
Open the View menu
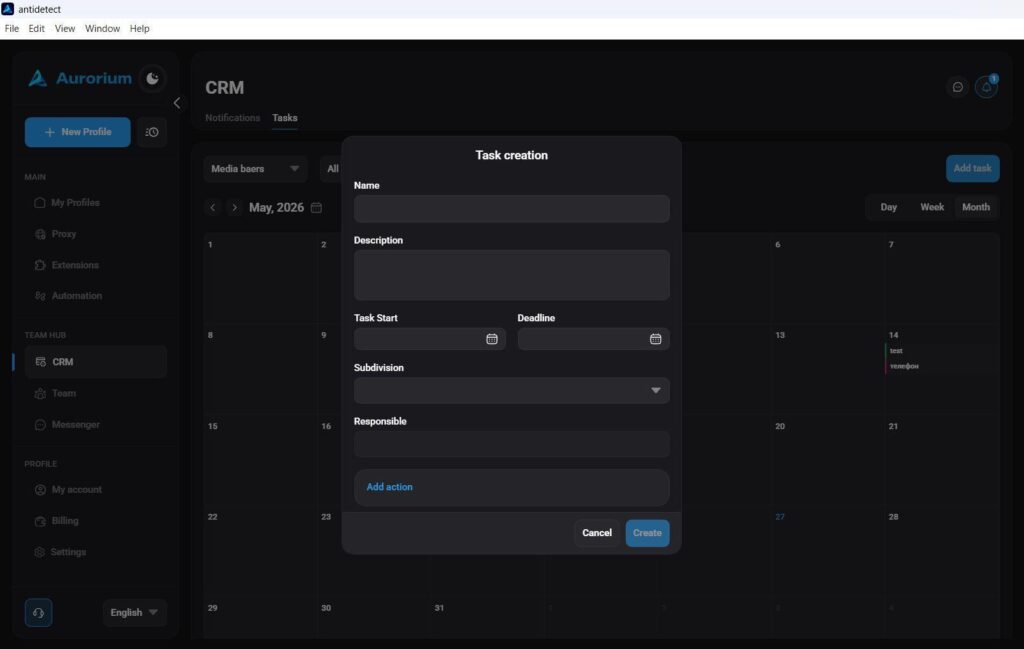[65, 29]
